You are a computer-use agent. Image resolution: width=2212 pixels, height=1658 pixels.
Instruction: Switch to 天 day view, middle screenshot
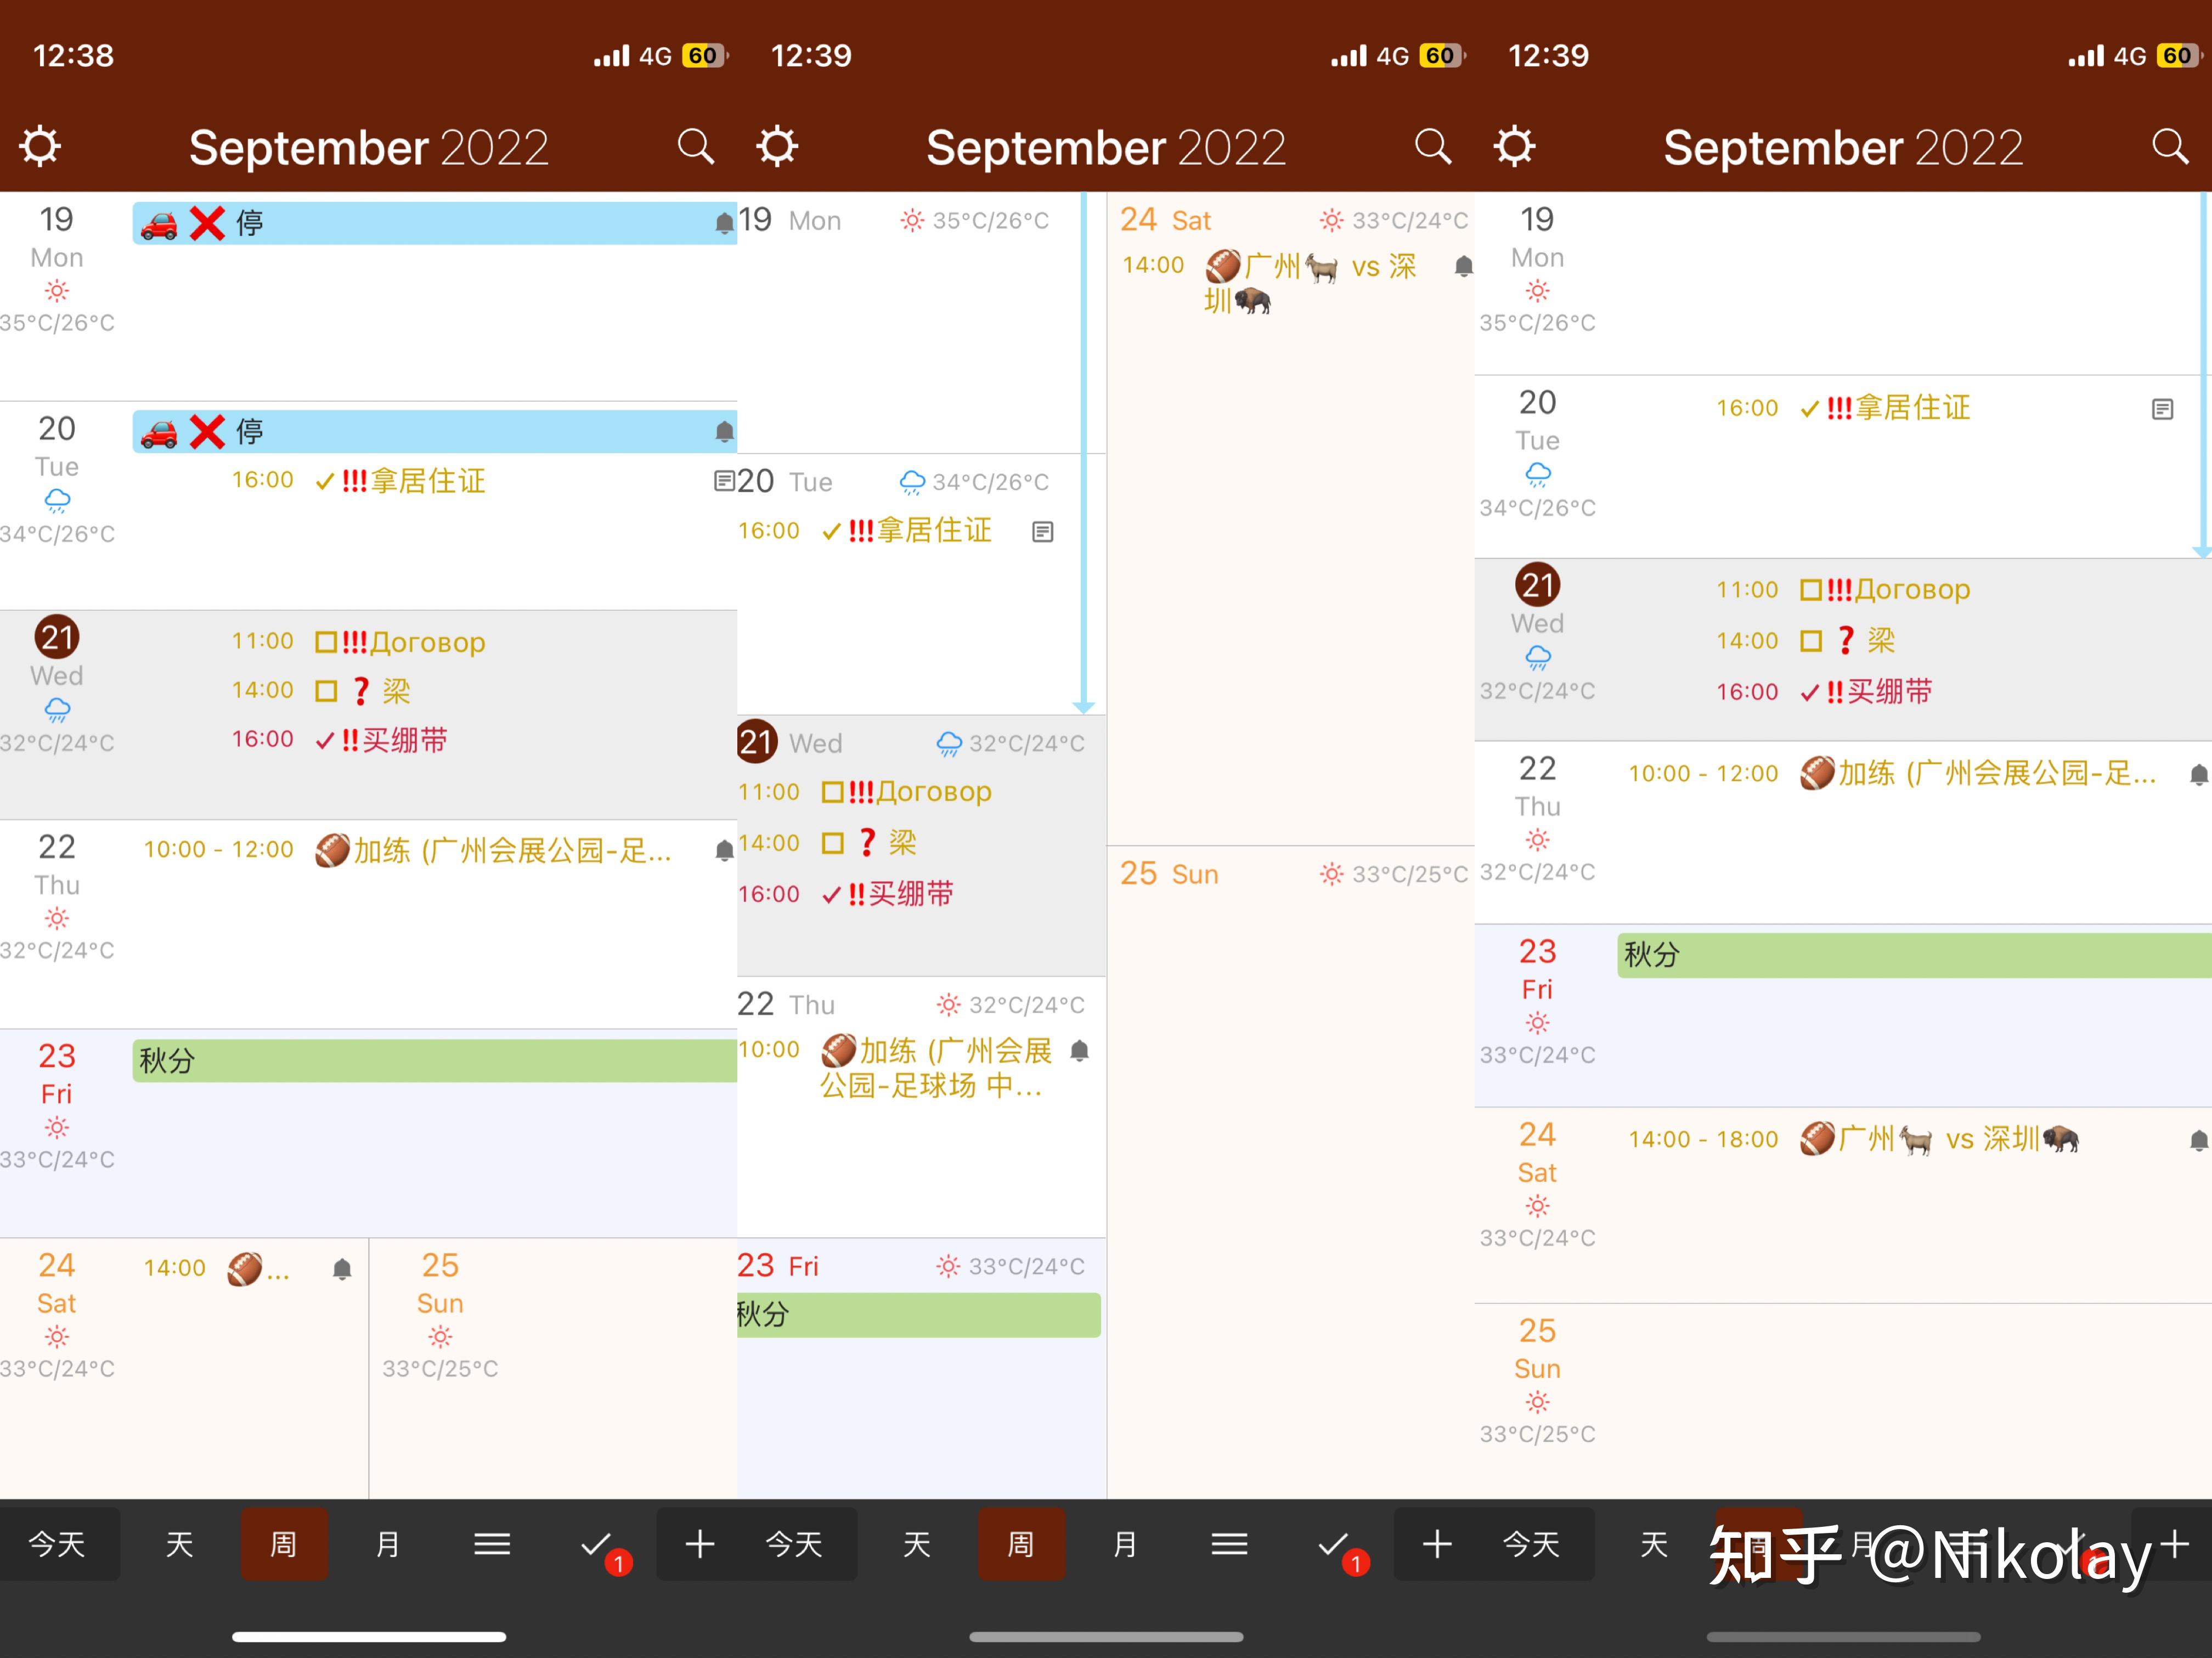coord(917,1544)
